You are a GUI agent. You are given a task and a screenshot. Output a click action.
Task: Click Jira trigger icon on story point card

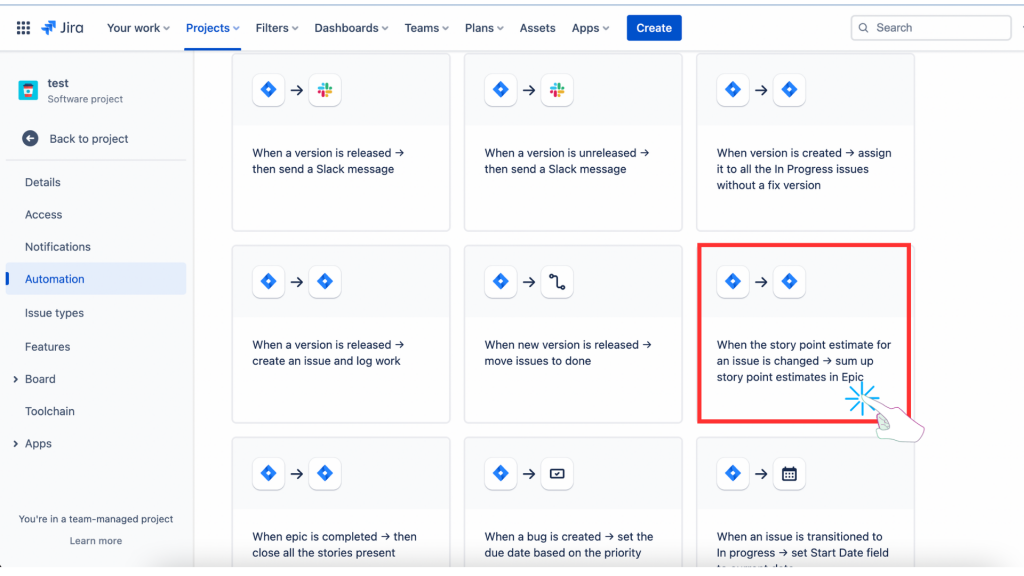733,282
